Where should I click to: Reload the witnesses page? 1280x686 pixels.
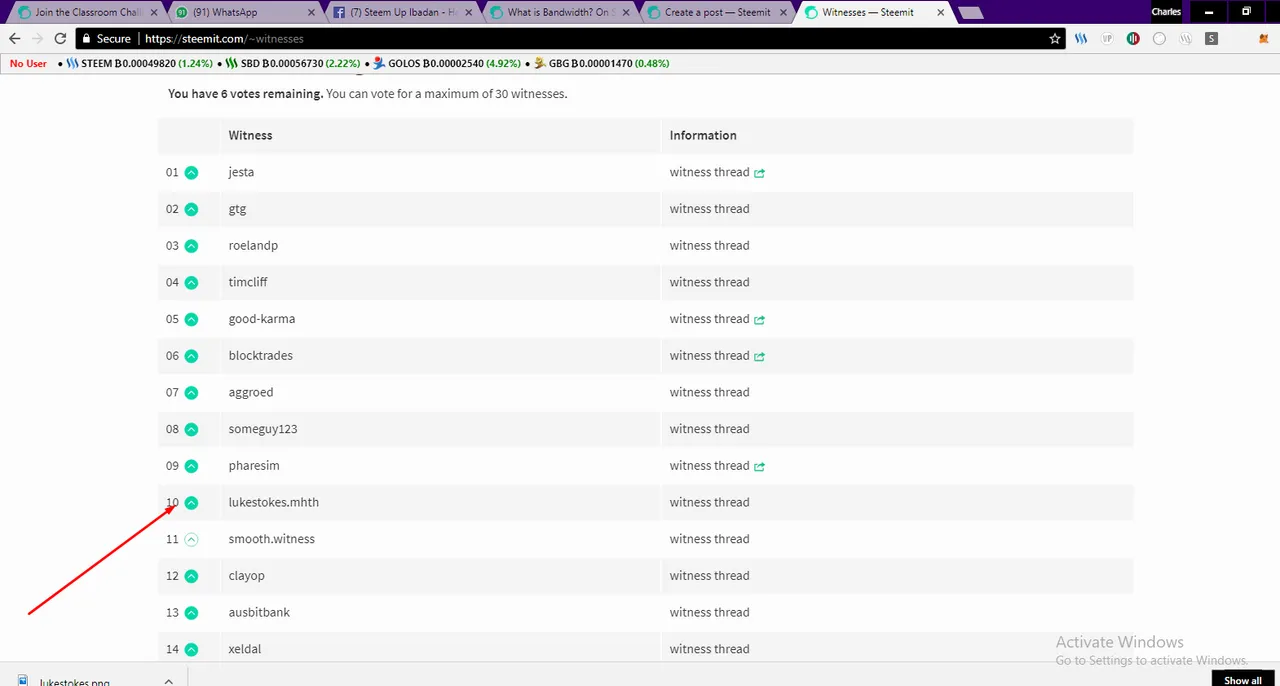(x=61, y=38)
